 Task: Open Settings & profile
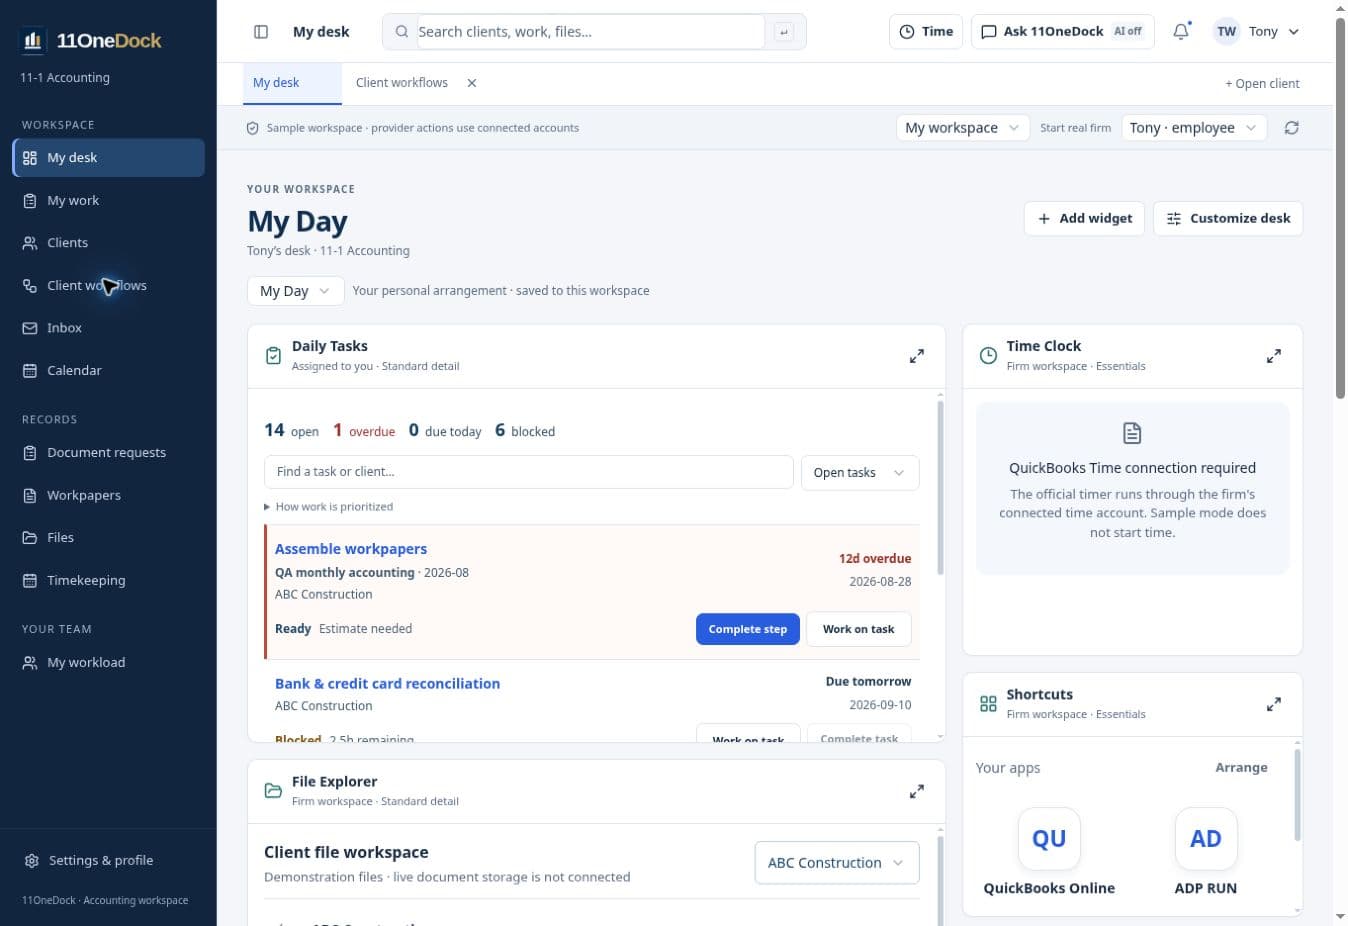tap(108, 860)
